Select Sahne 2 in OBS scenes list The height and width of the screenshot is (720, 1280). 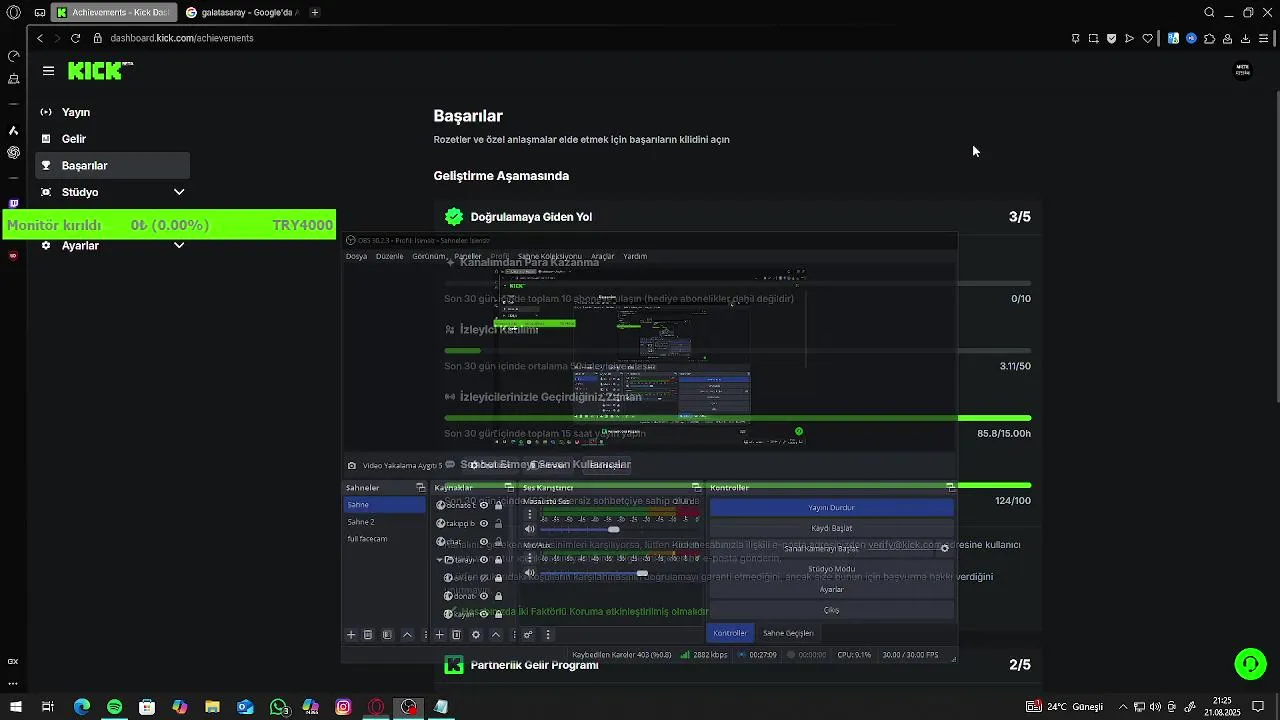pyautogui.click(x=385, y=522)
